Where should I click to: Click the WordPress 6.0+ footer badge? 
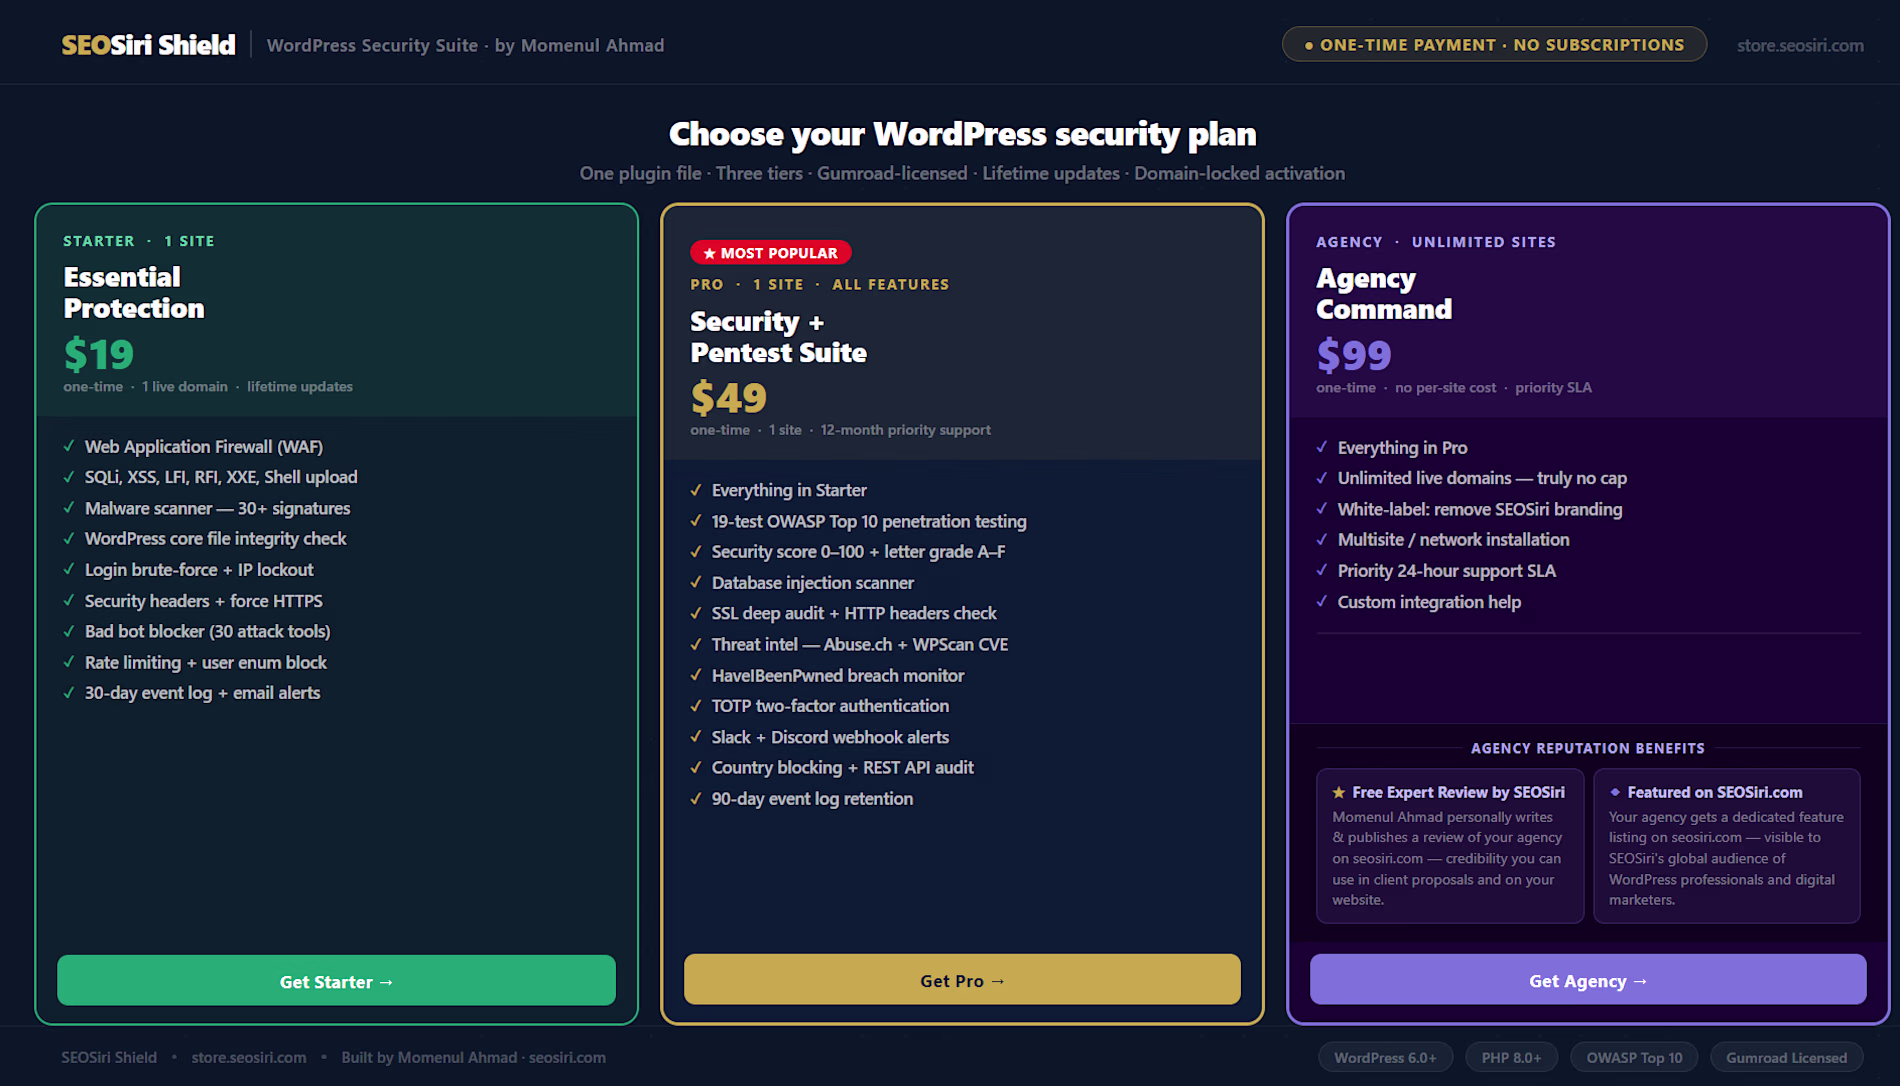[x=1385, y=1057]
